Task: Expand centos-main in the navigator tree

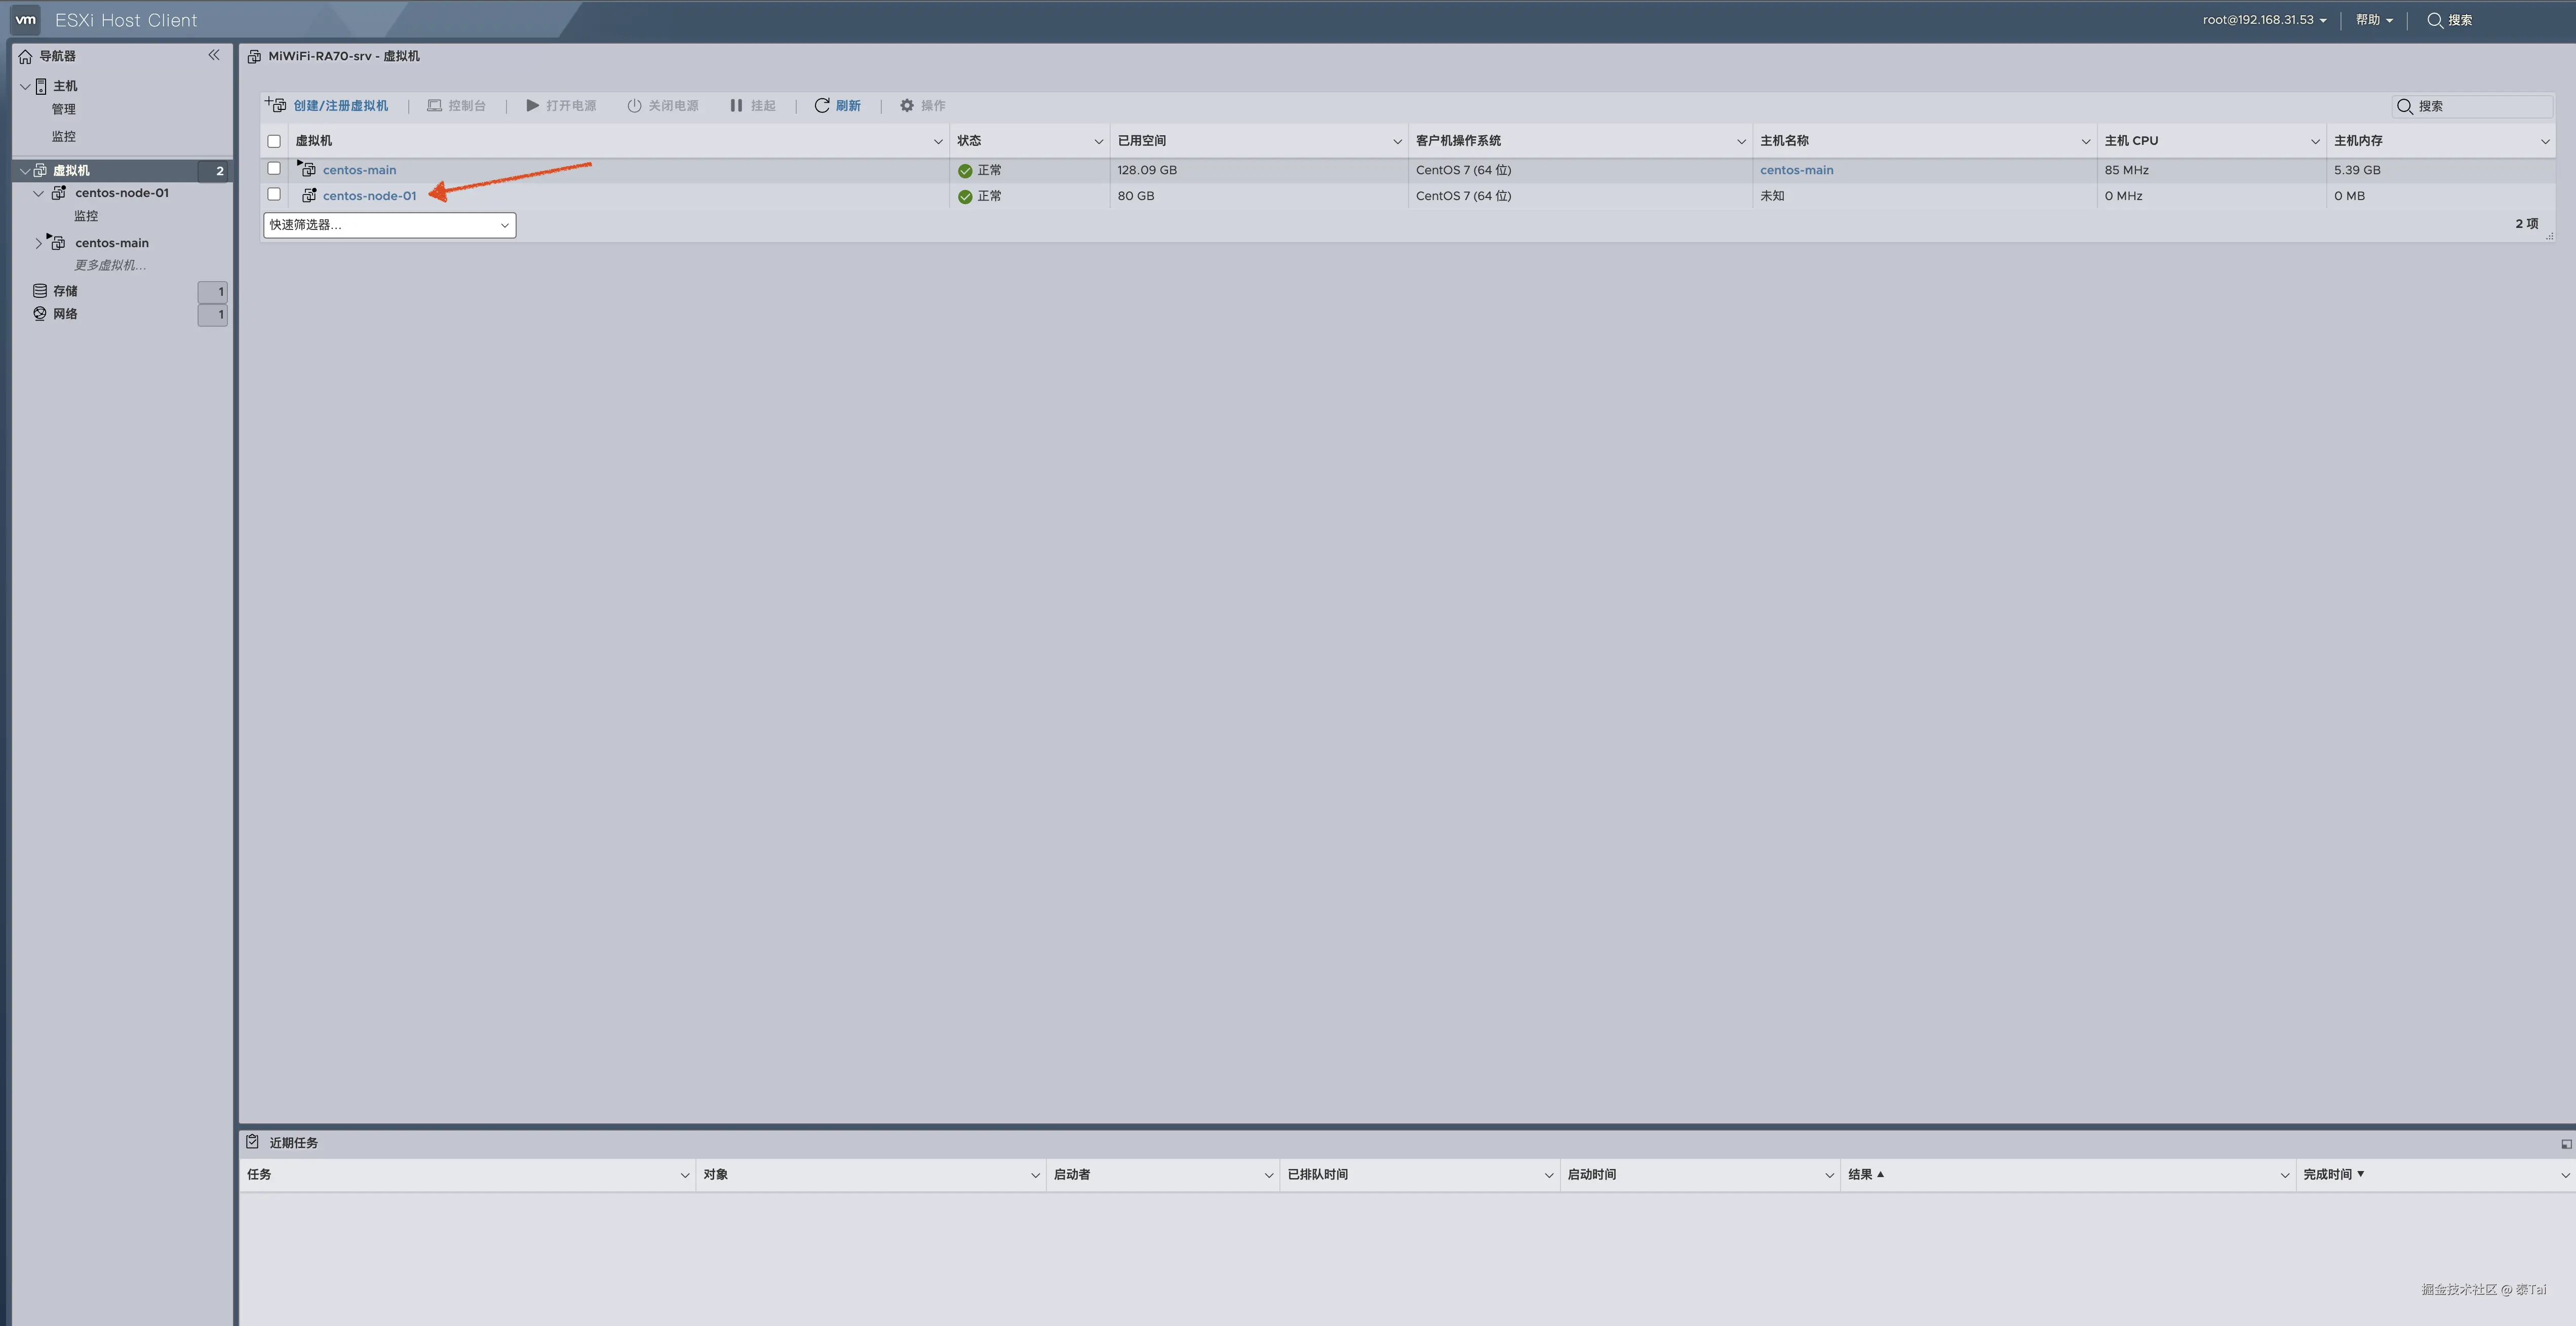Action: 39,243
